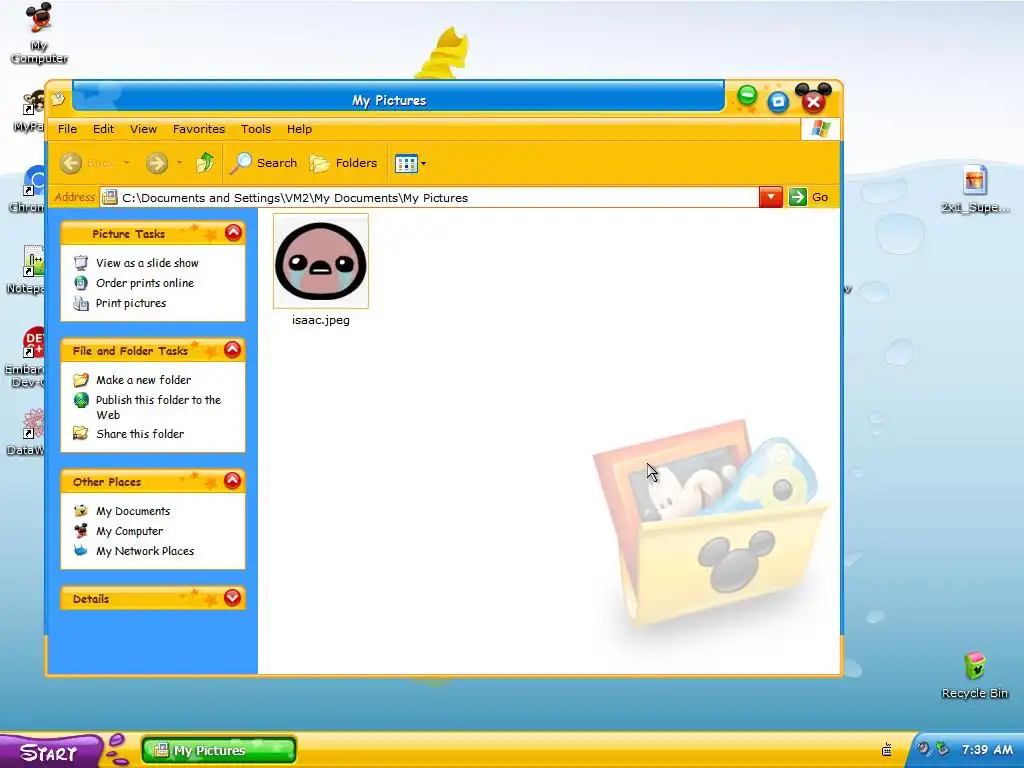Open the Help menu
1024x768 pixels.
pos(299,129)
